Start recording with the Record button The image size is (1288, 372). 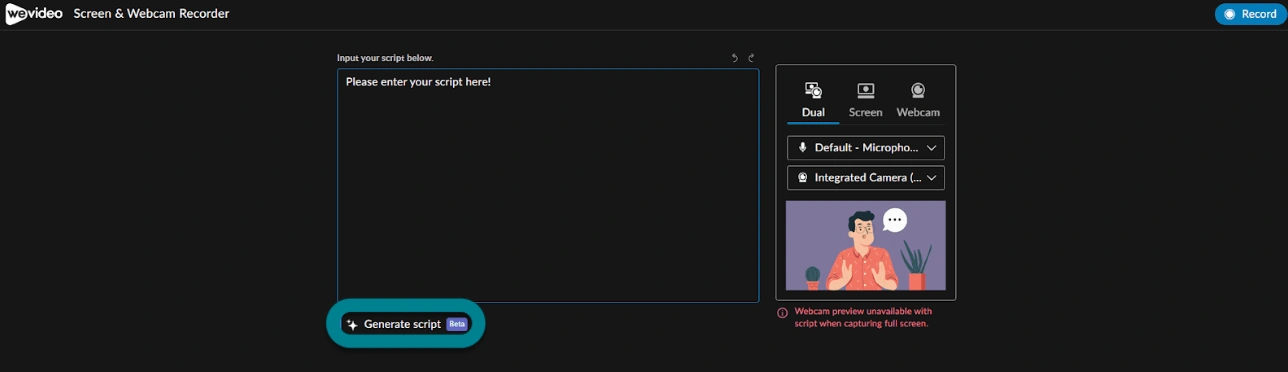(1250, 14)
